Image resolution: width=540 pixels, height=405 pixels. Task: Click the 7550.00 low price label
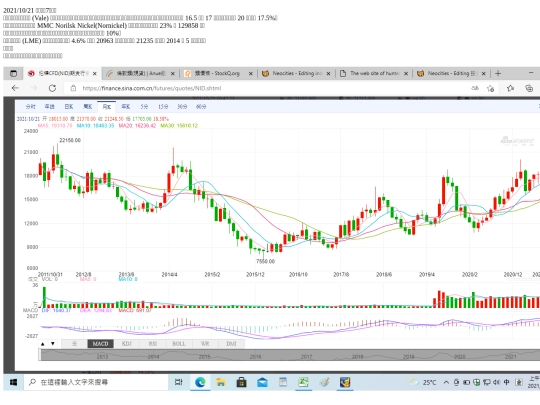(266, 261)
